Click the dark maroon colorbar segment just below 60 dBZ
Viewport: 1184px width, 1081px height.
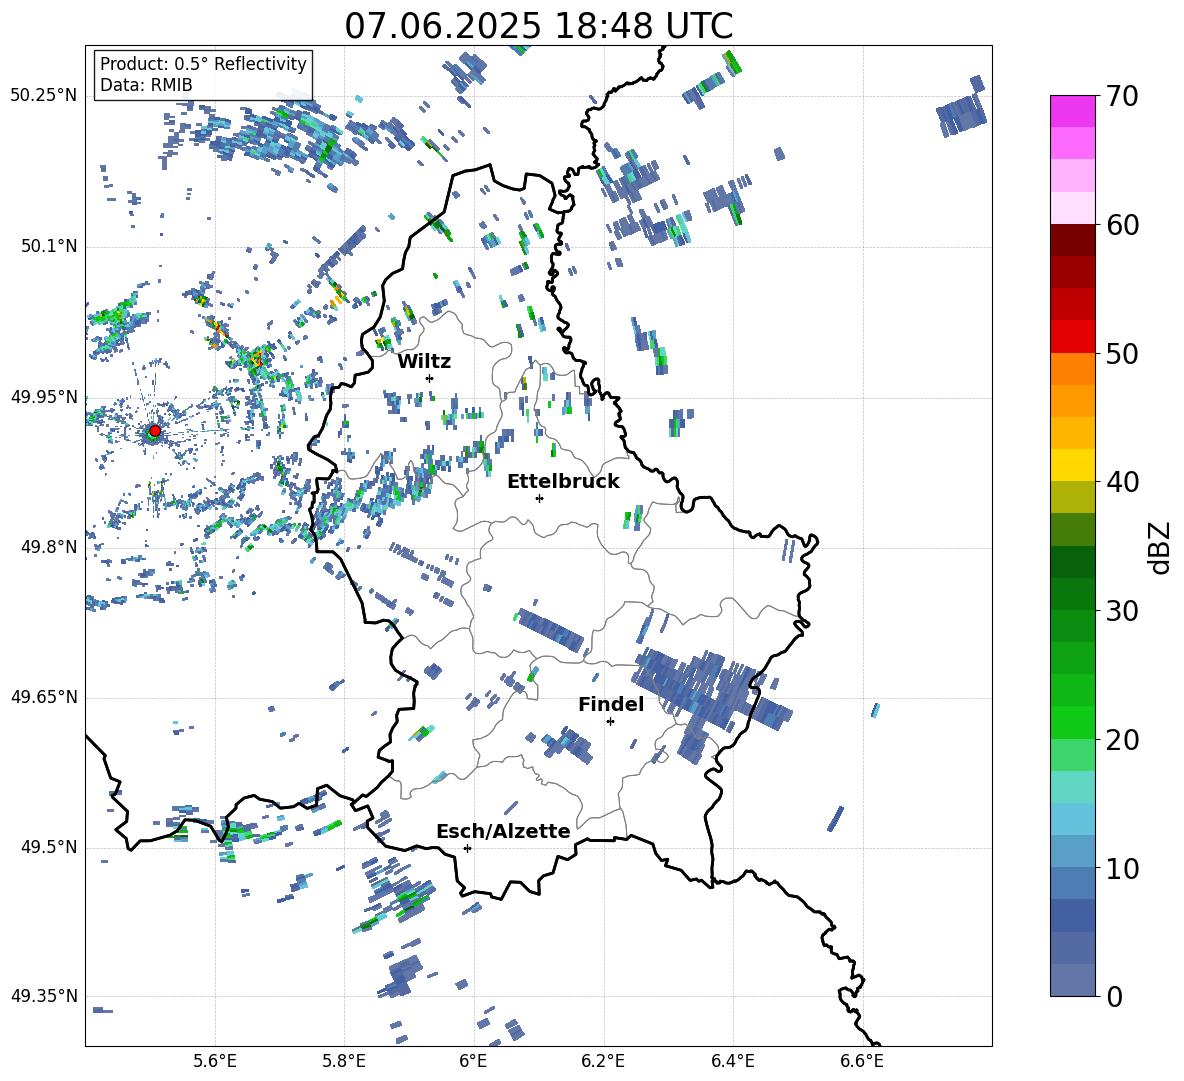pyautogui.click(x=1073, y=240)
